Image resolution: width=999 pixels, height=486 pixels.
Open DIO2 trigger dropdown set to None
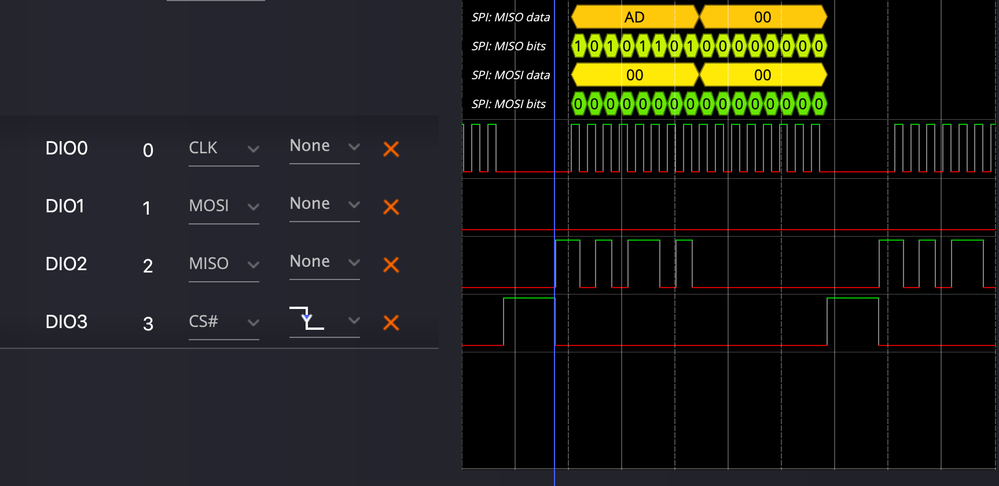(x=324, y=262)
